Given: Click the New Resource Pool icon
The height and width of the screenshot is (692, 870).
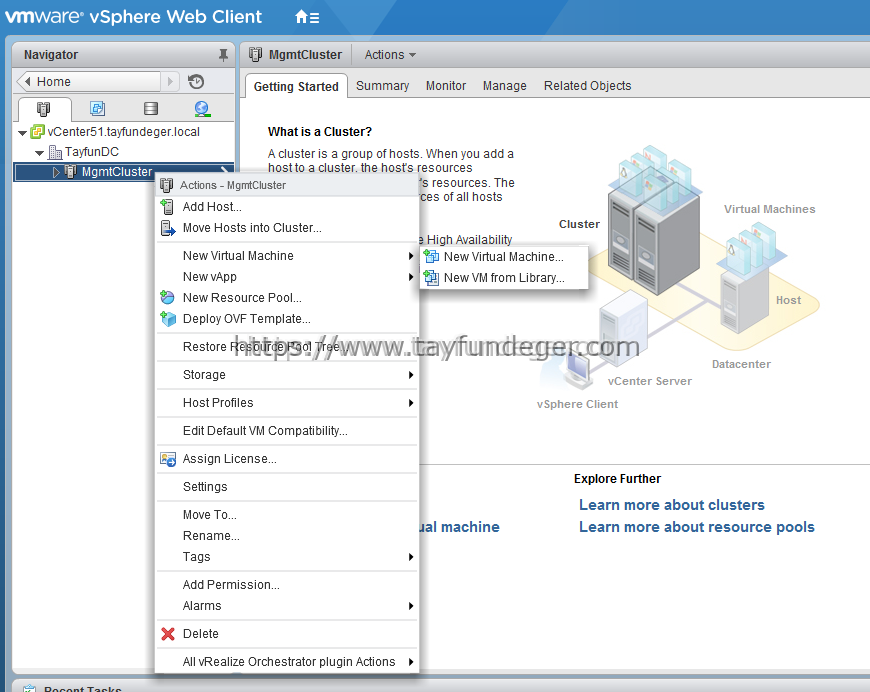Looking at the screenshot, I should pyautogui.click(x=167, y=297).
